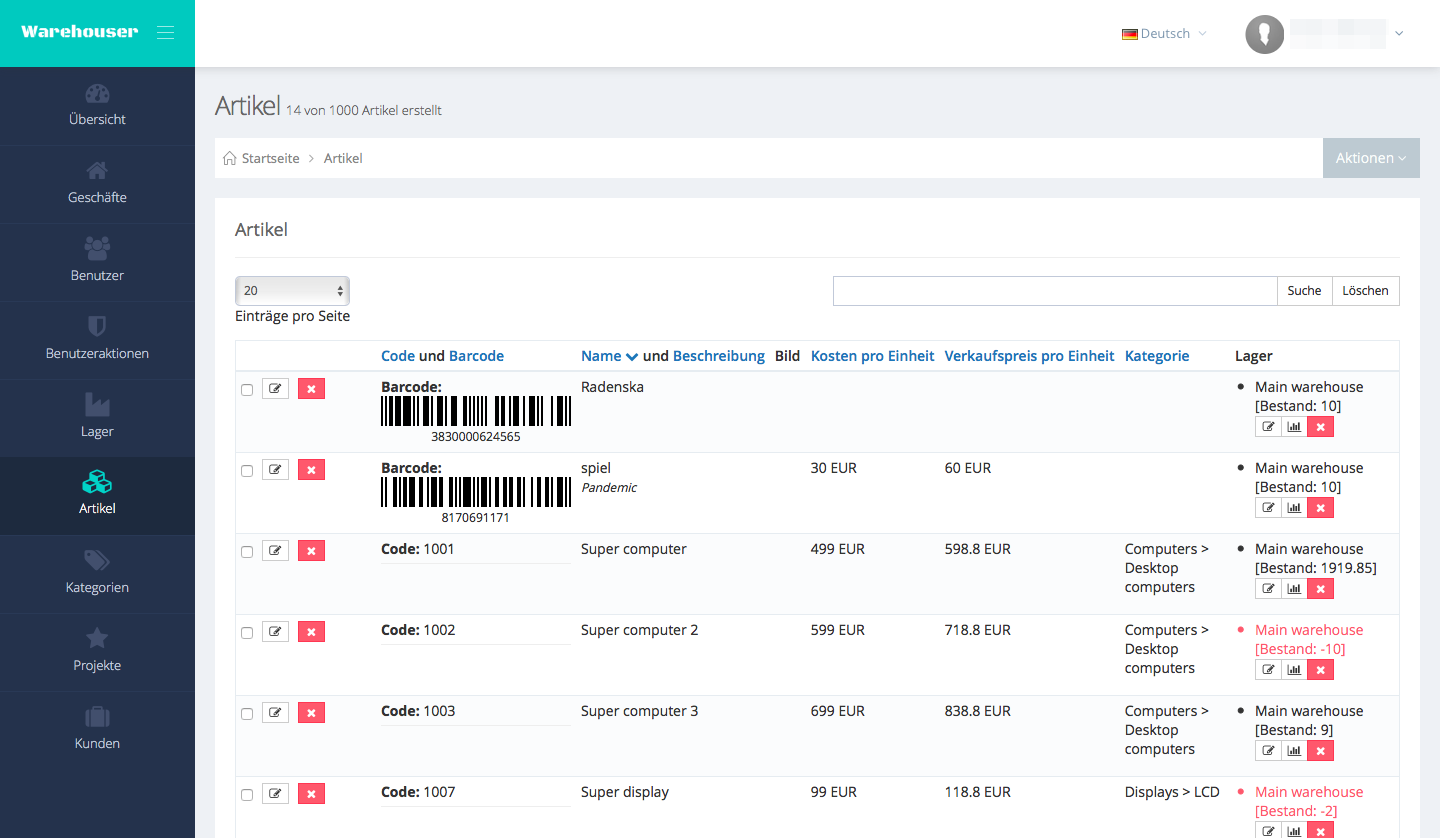Expand the Deutsch language selector

click(1164, 34)
